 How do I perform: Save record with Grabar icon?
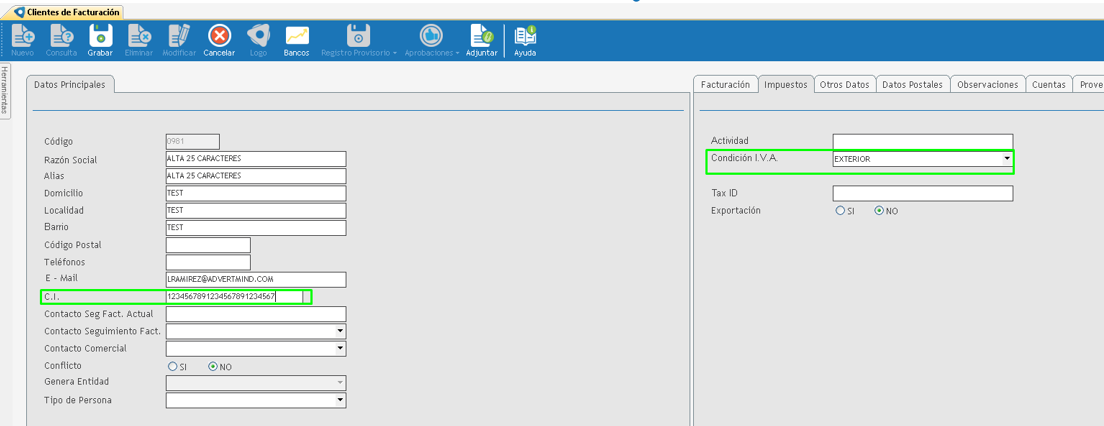pyautogui.click(x=100, y=39)
